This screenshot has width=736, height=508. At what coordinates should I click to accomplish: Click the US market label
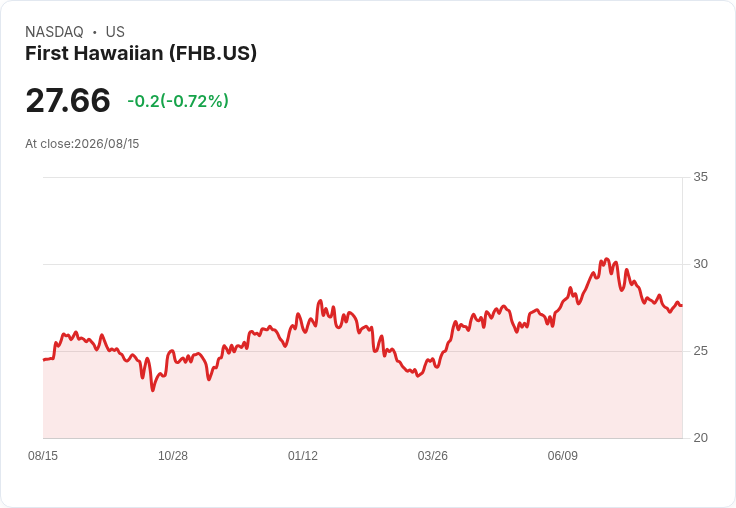click(115, 32)
